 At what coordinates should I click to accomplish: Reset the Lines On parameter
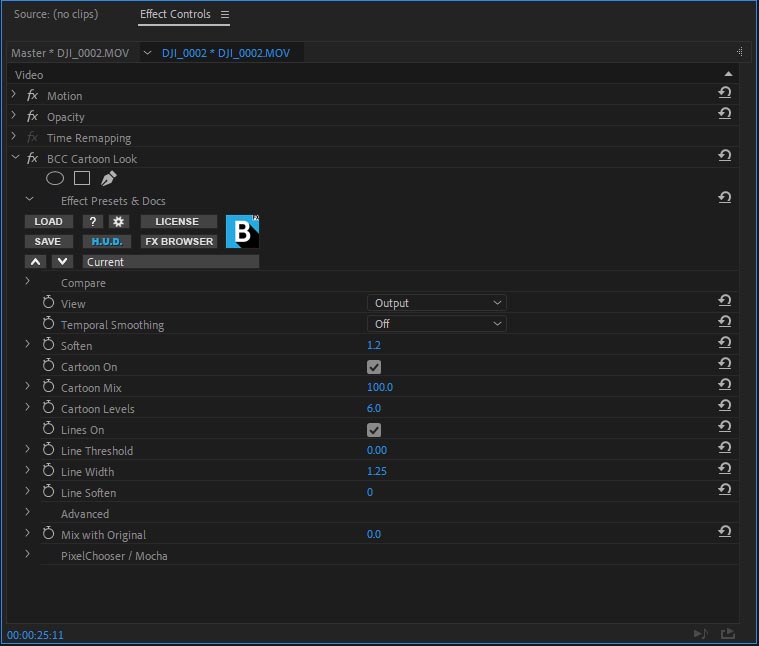click(724, 426)
